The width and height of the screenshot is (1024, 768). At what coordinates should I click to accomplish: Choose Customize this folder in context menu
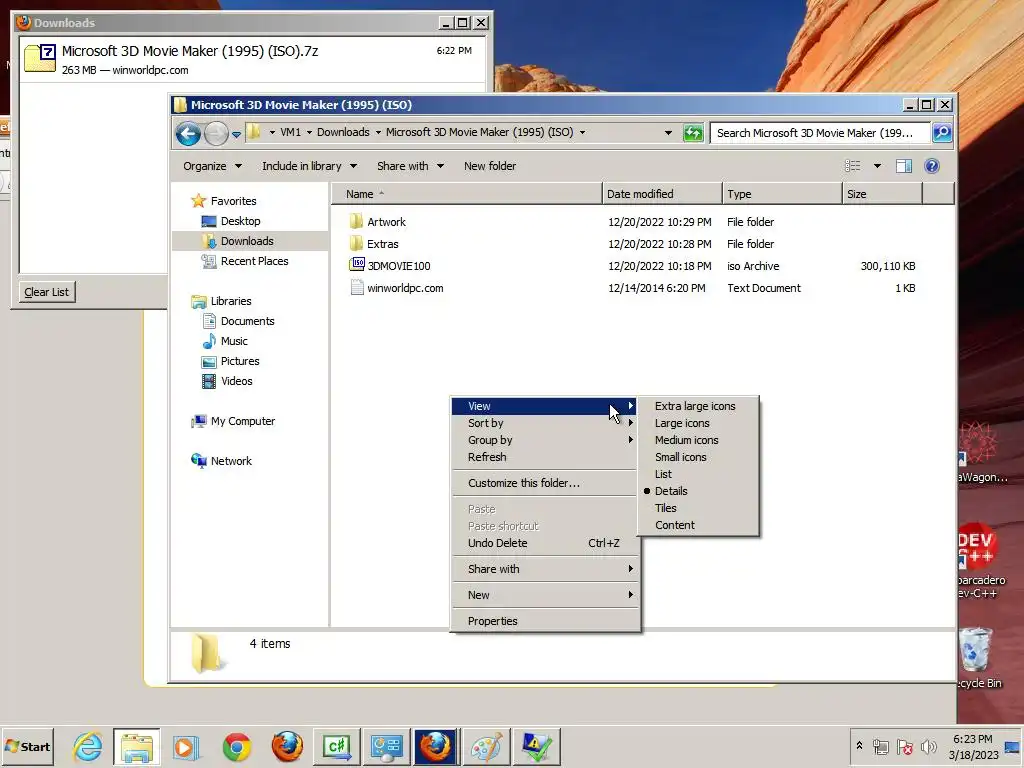coord(545,483)
